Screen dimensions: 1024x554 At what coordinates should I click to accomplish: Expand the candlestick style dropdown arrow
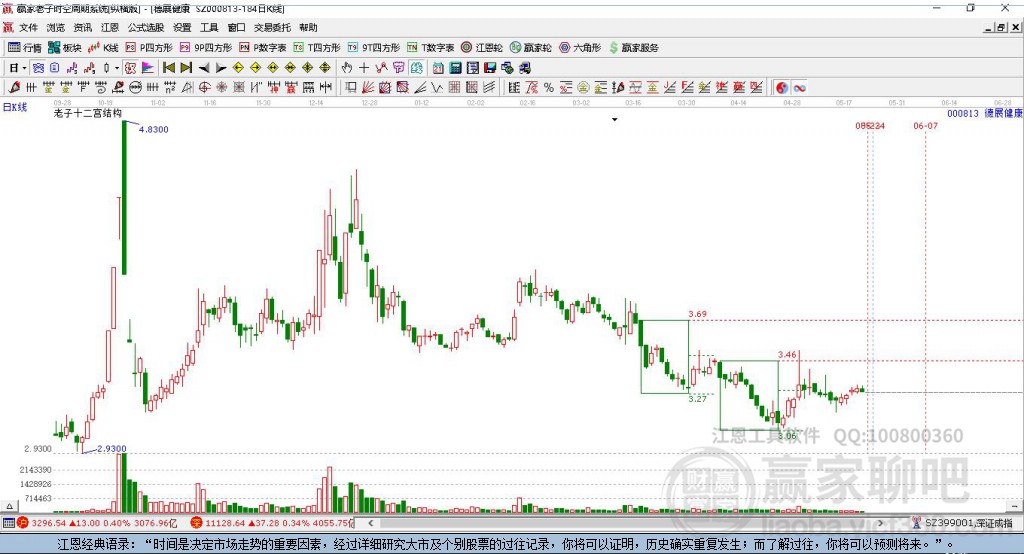(117, 68)
